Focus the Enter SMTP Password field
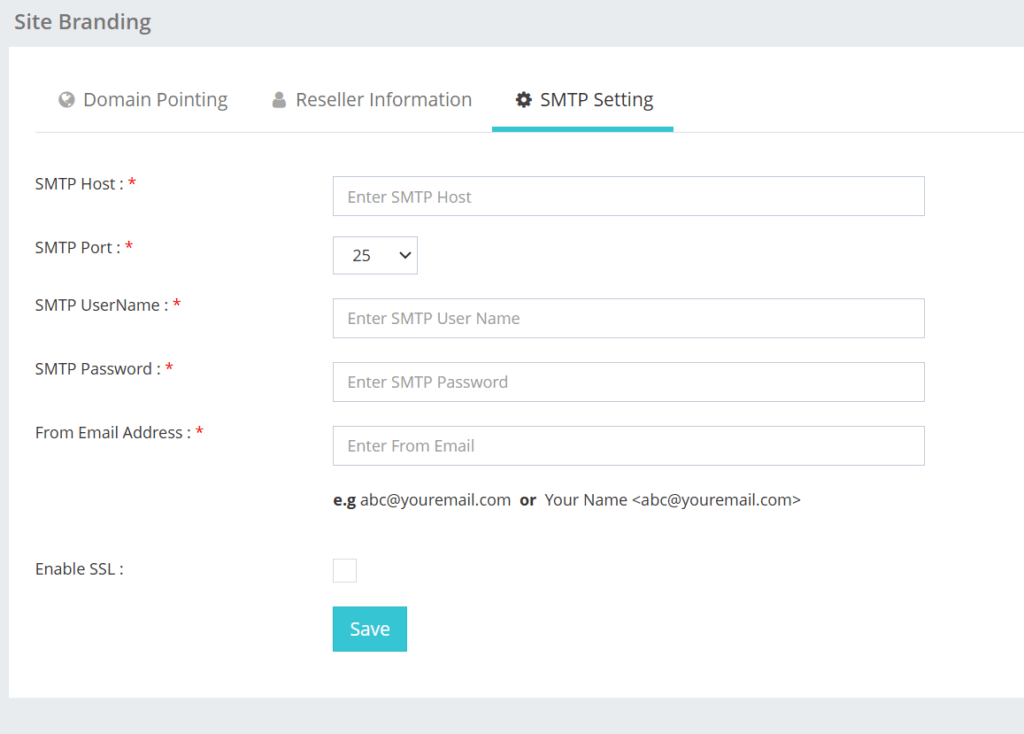This screenshot has width=1024, height=734. point(628,382)
